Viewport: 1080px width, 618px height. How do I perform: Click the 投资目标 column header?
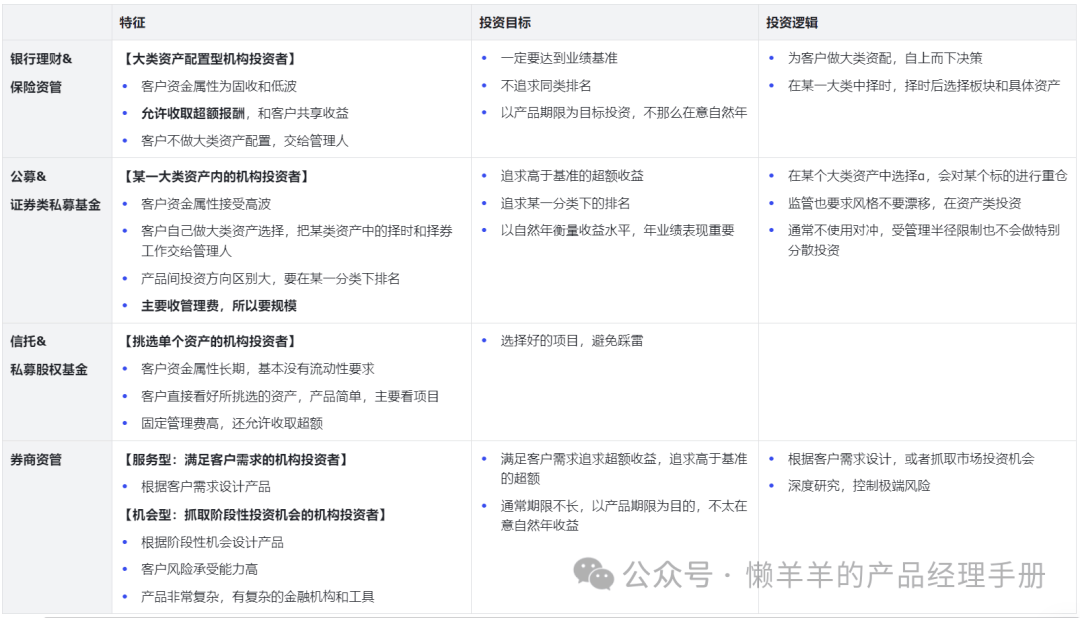click(505, 22)
